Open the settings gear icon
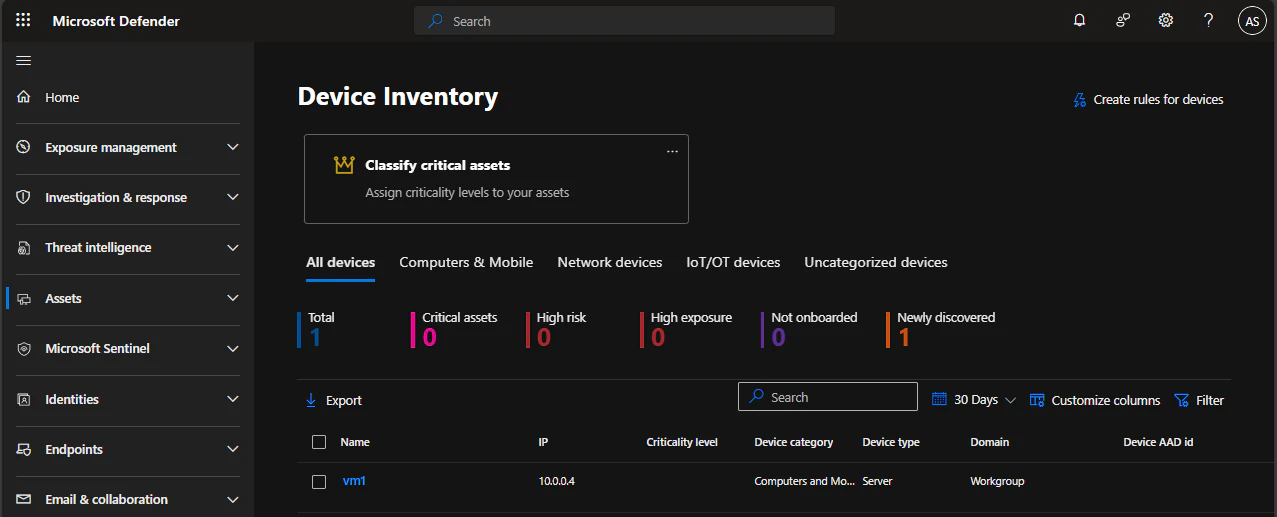This screenshot has width=1277, height=517. (1165, 20)
